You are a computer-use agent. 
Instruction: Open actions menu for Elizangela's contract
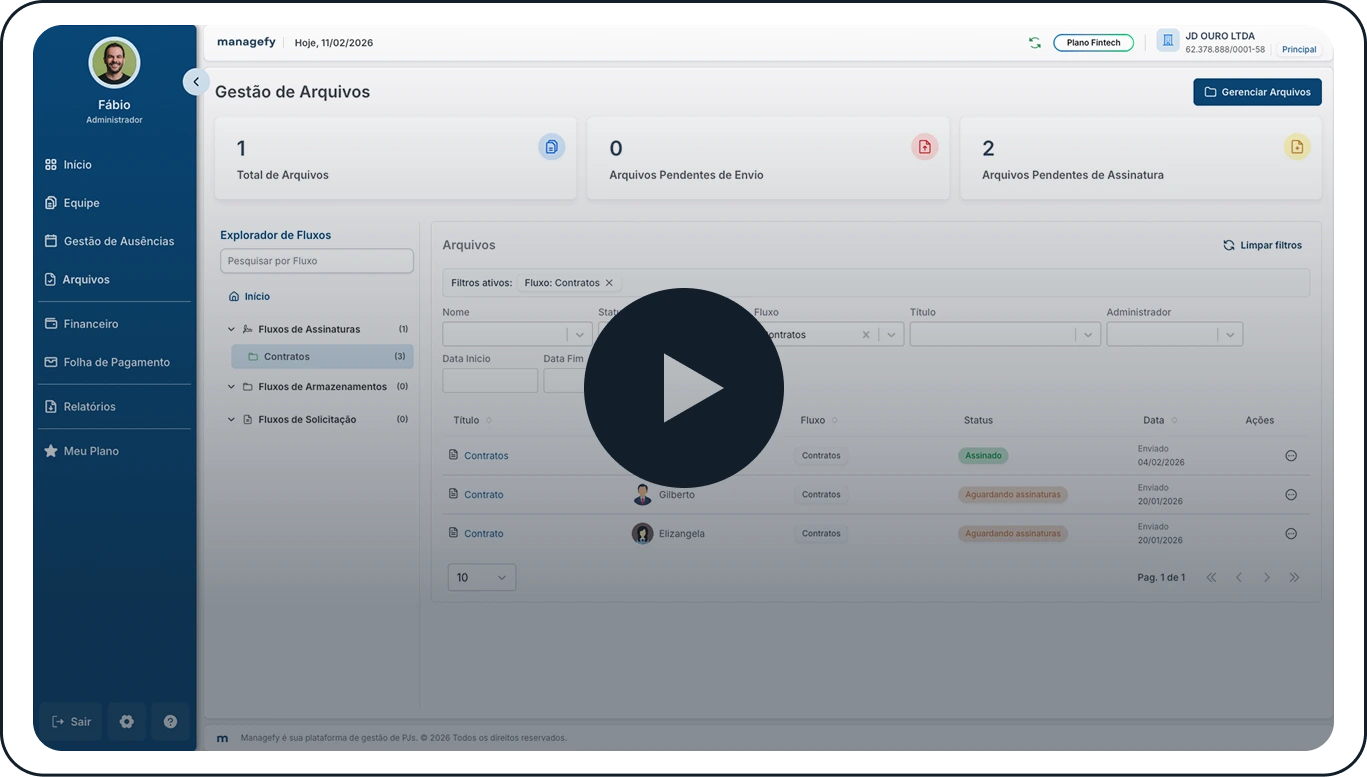click(1290, 534)
